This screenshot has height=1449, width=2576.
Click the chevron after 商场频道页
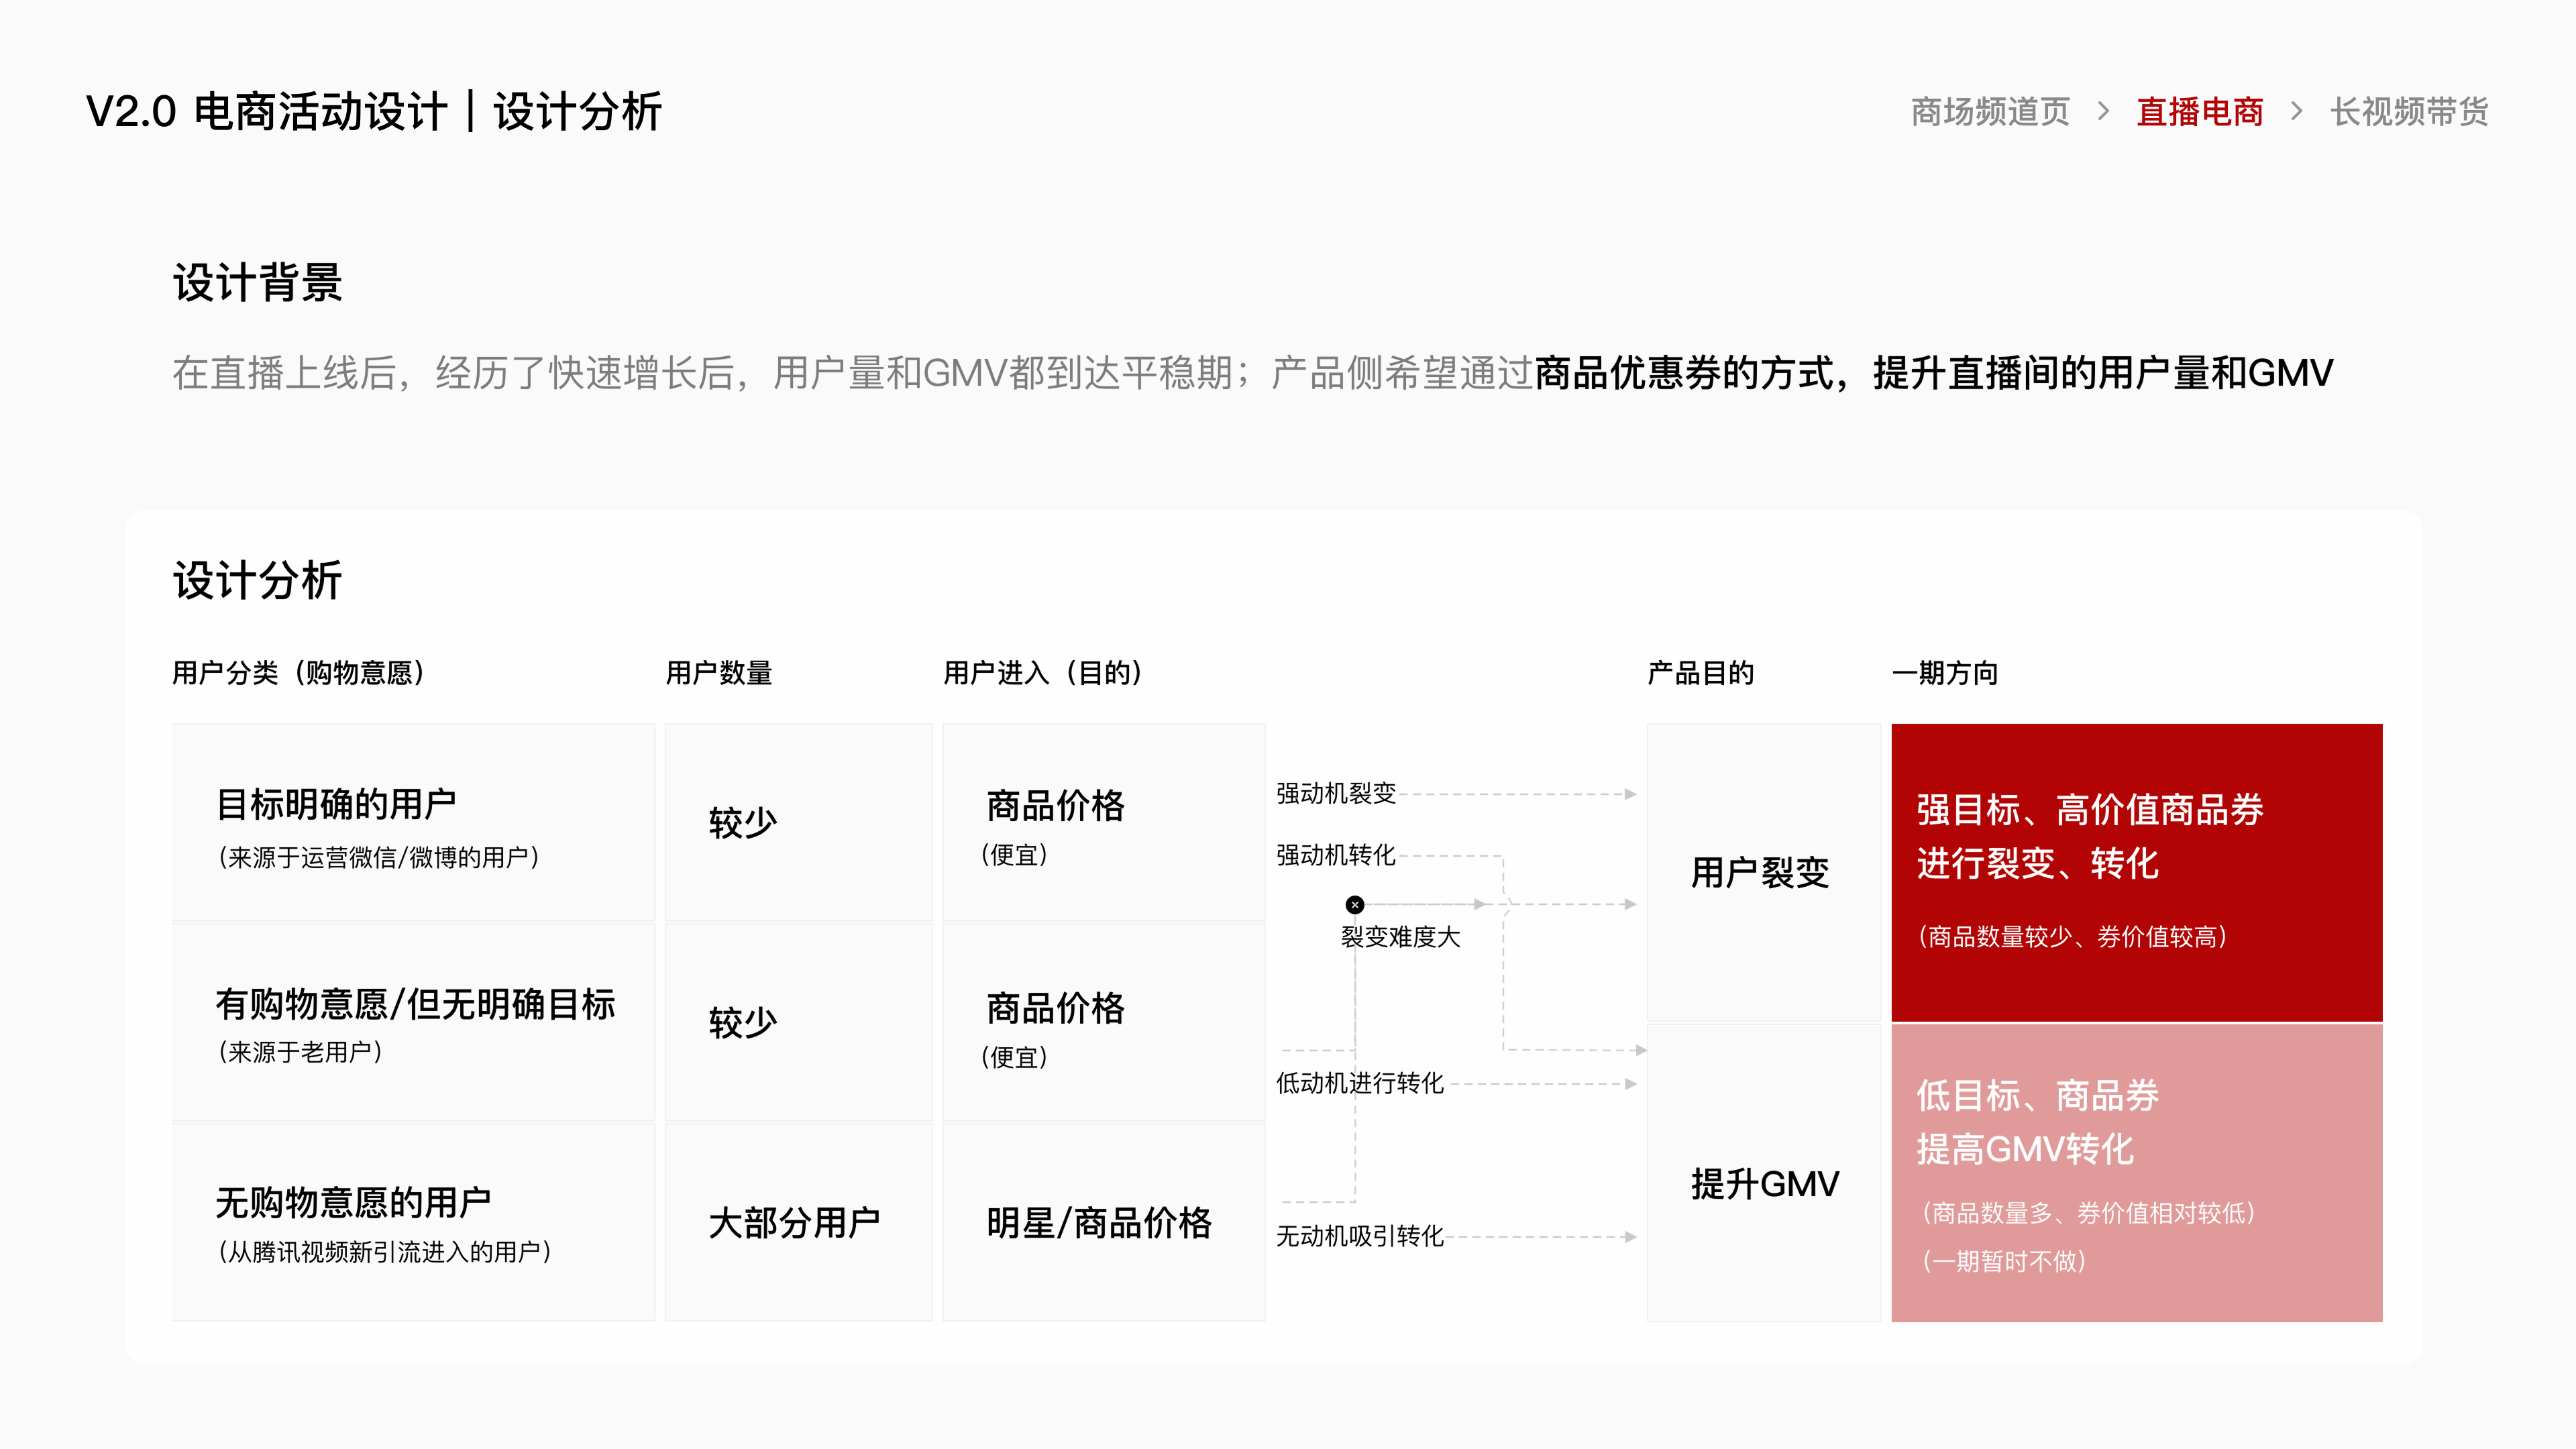(x=2103, y=111)
